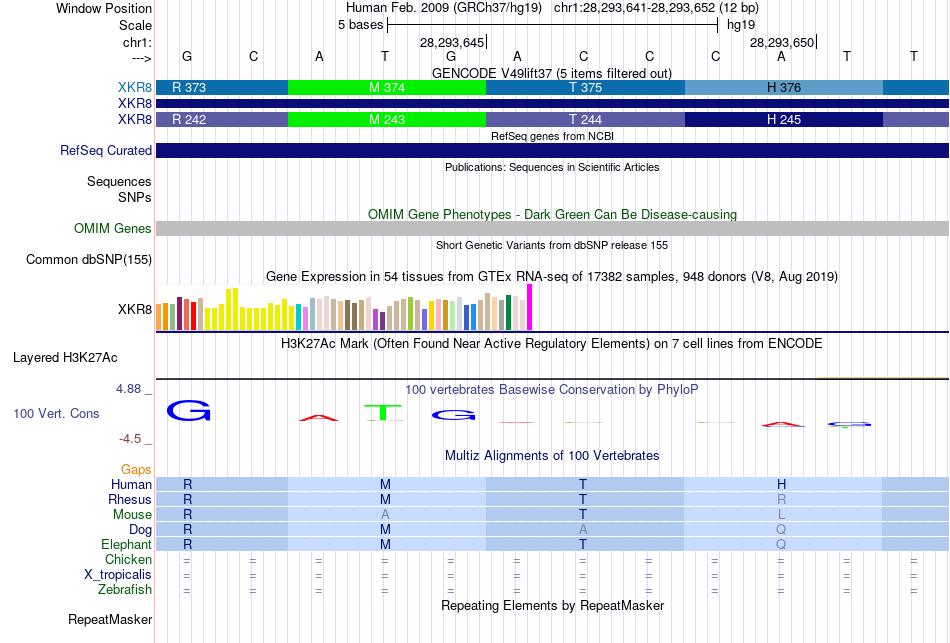
Task: Click the green T letter in PhyloP track
Action: [383, 412]
